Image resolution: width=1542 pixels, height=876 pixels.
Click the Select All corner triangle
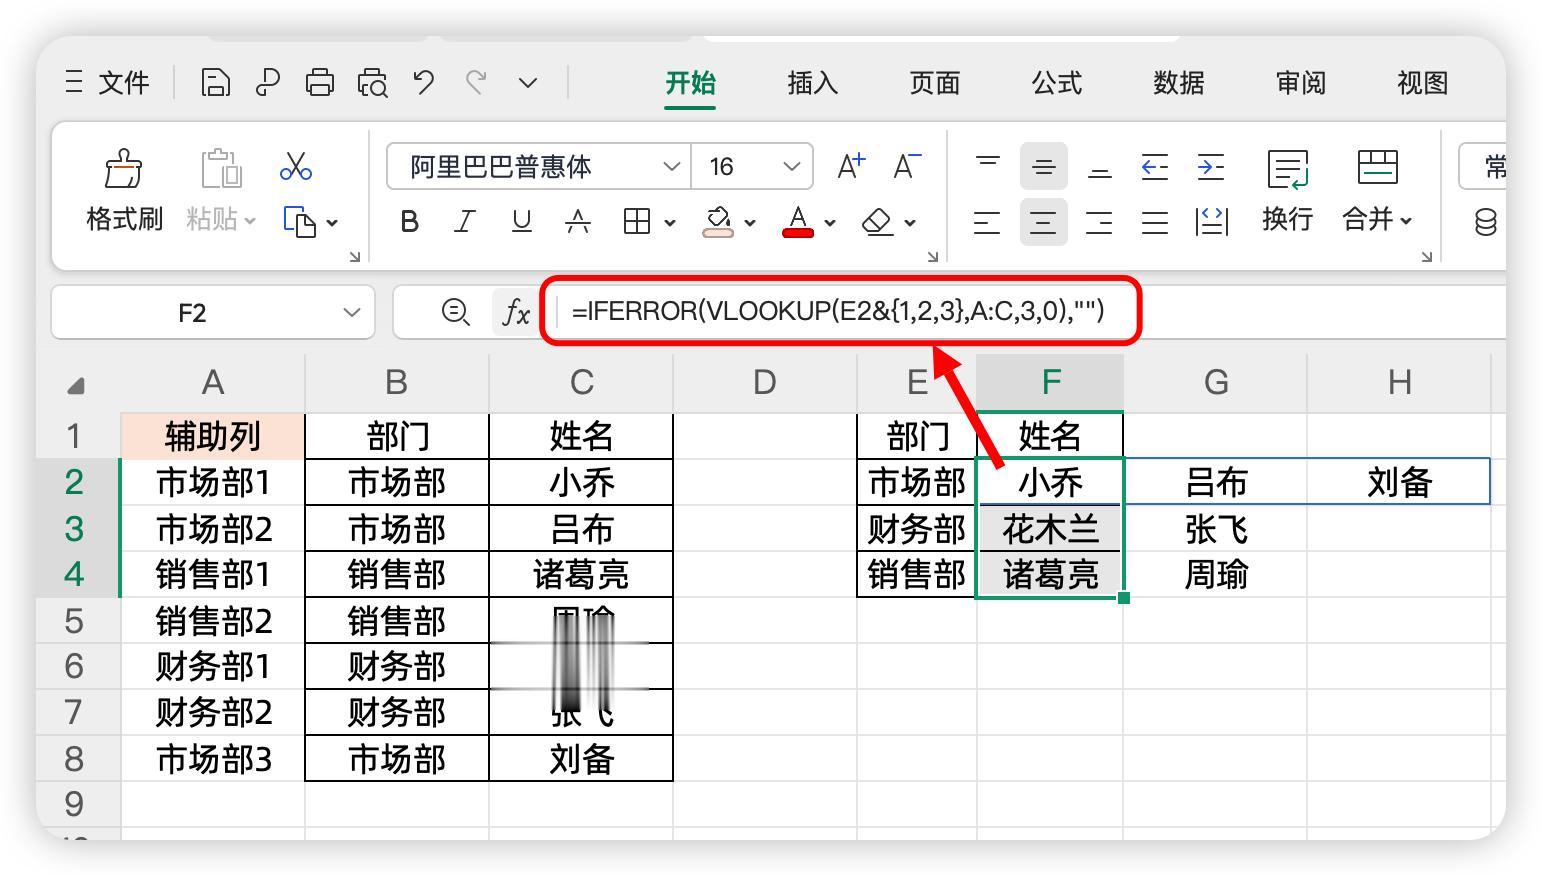(76, 384)
